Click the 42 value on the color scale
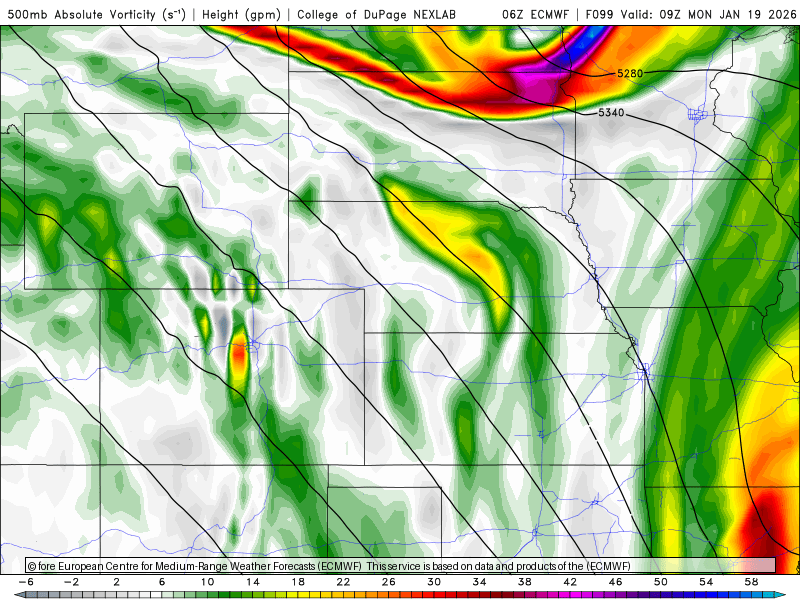The width and height of the screenshot is (800, 600). click(x=570, y=582)
